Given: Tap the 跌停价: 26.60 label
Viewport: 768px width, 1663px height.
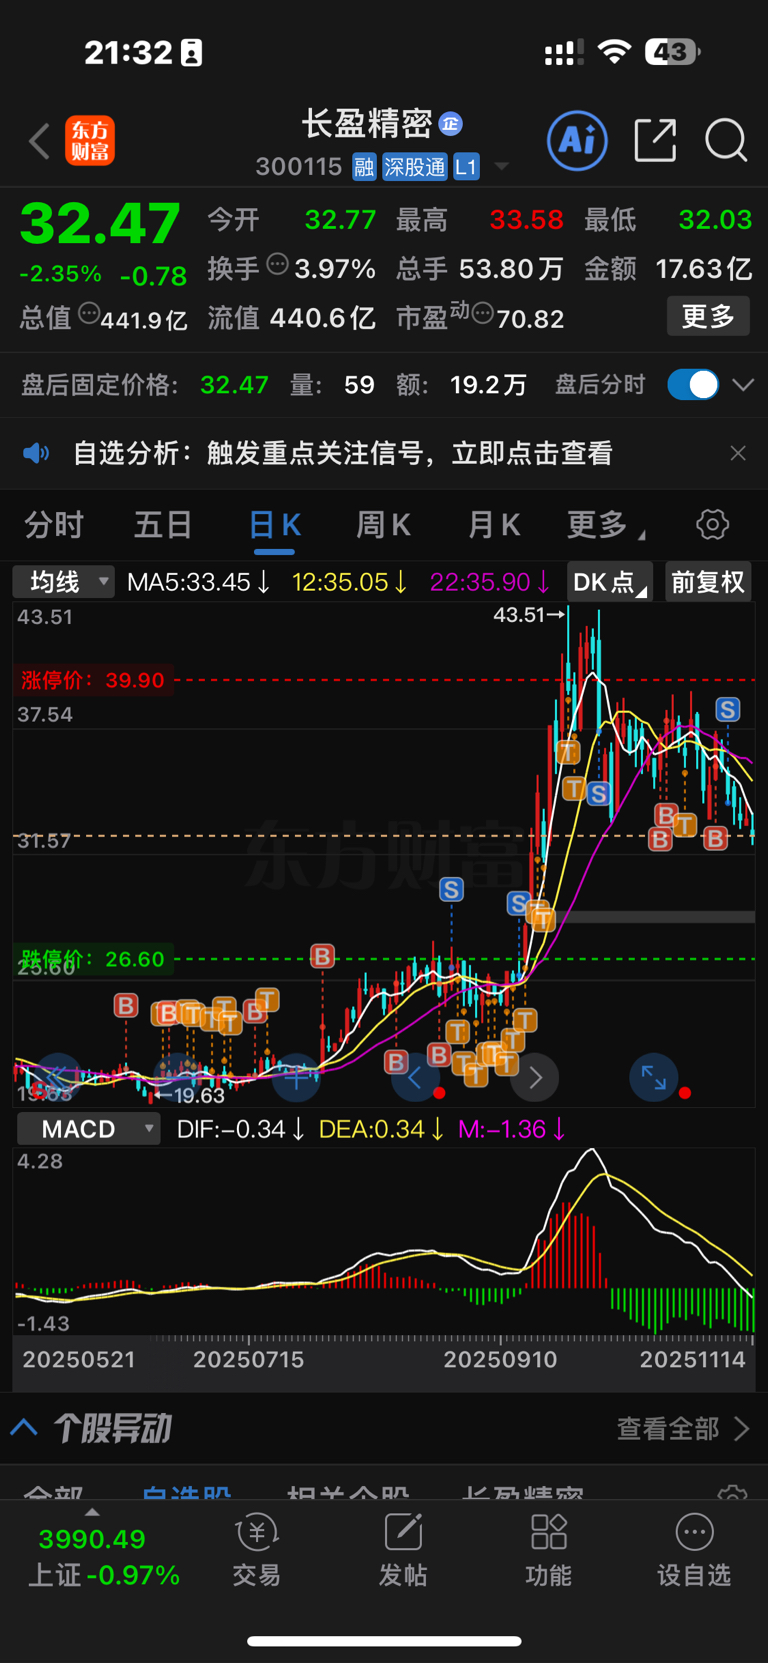Looking at the screenshot, I should coord(92,959).
